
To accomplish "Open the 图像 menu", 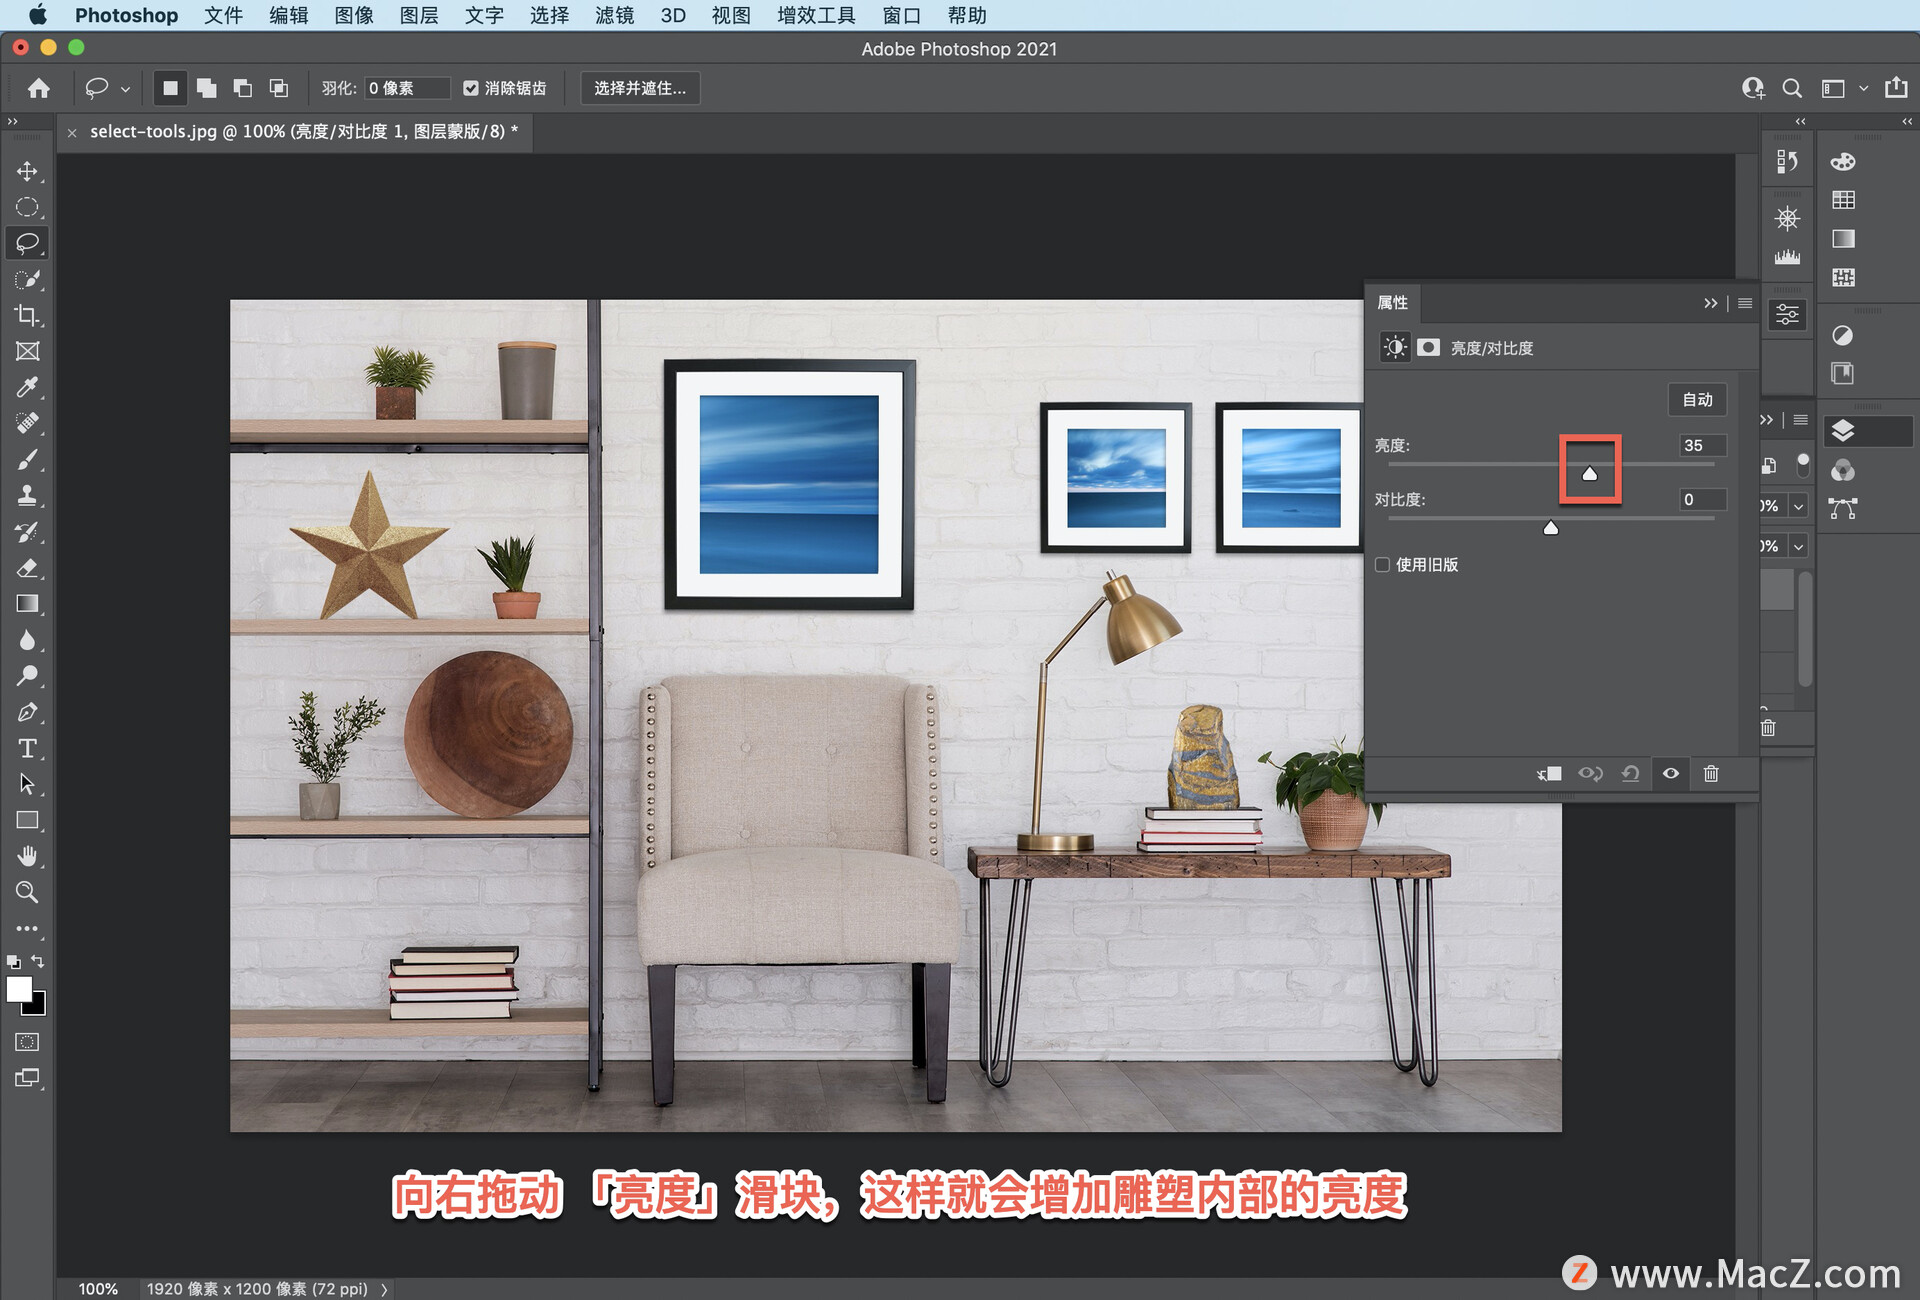I will [354, 15].
